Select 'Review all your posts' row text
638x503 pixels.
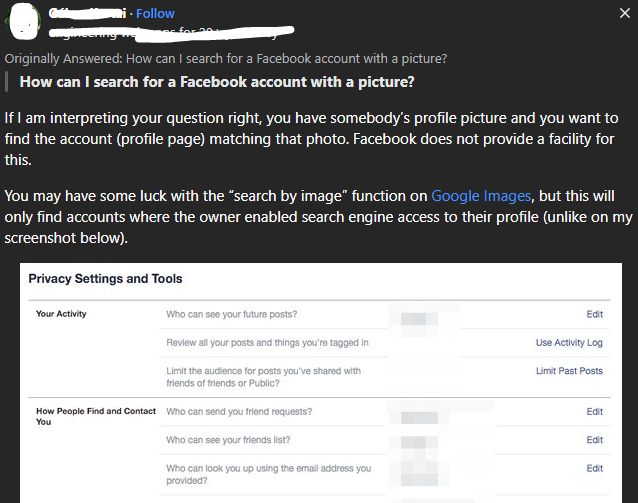(x=267, y=343)
